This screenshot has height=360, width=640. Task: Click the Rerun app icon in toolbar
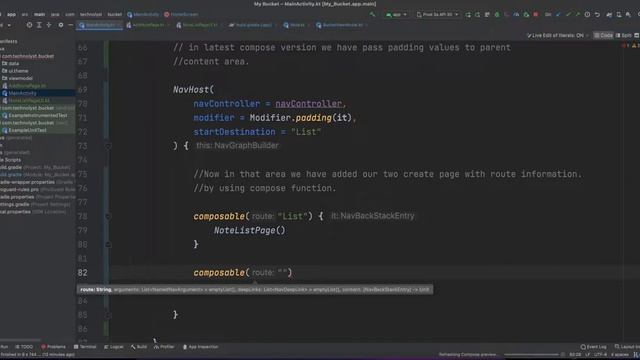pyautogui.click(x=468, y=14)
